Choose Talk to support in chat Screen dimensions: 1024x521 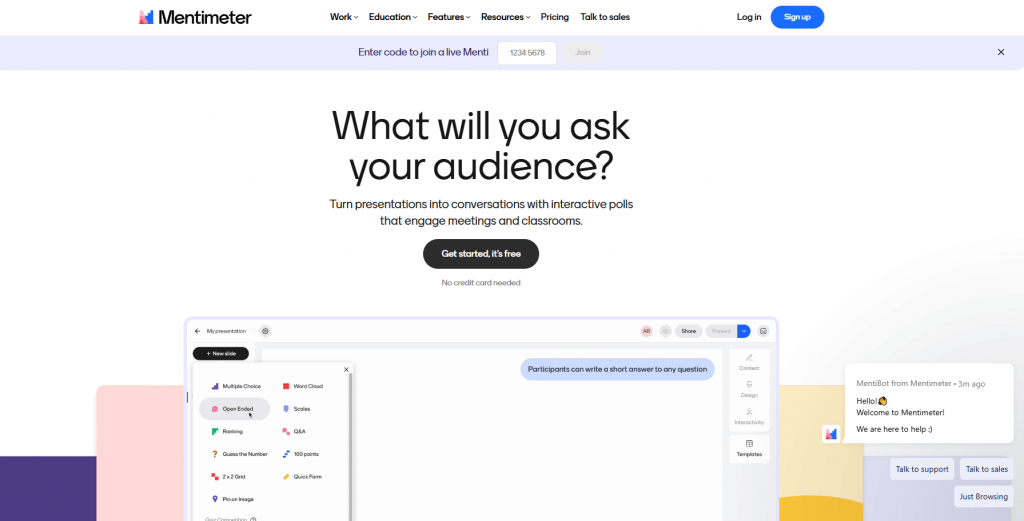pyautogui.click(x=921, y=469)
